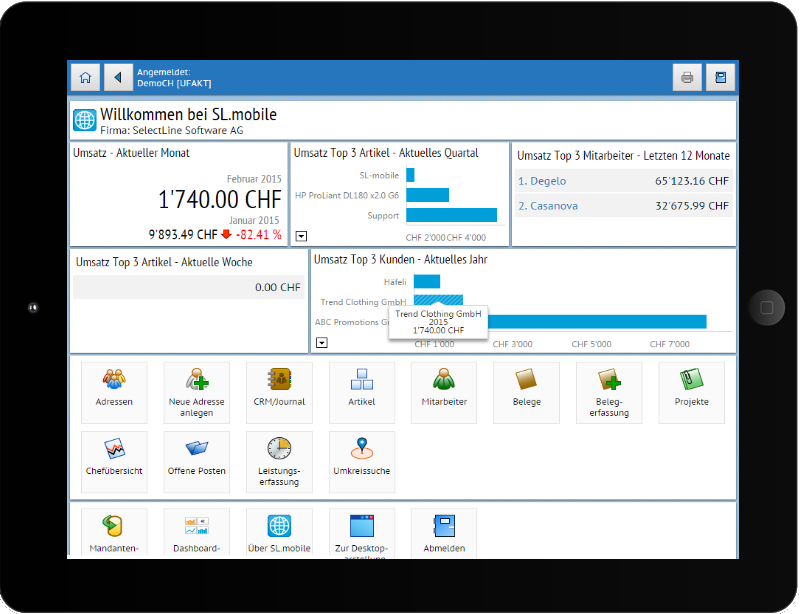Click the ABC Promotions long bar
This screenshot has width=800, height=614.
pyautogui.click(x=596, y=322)
